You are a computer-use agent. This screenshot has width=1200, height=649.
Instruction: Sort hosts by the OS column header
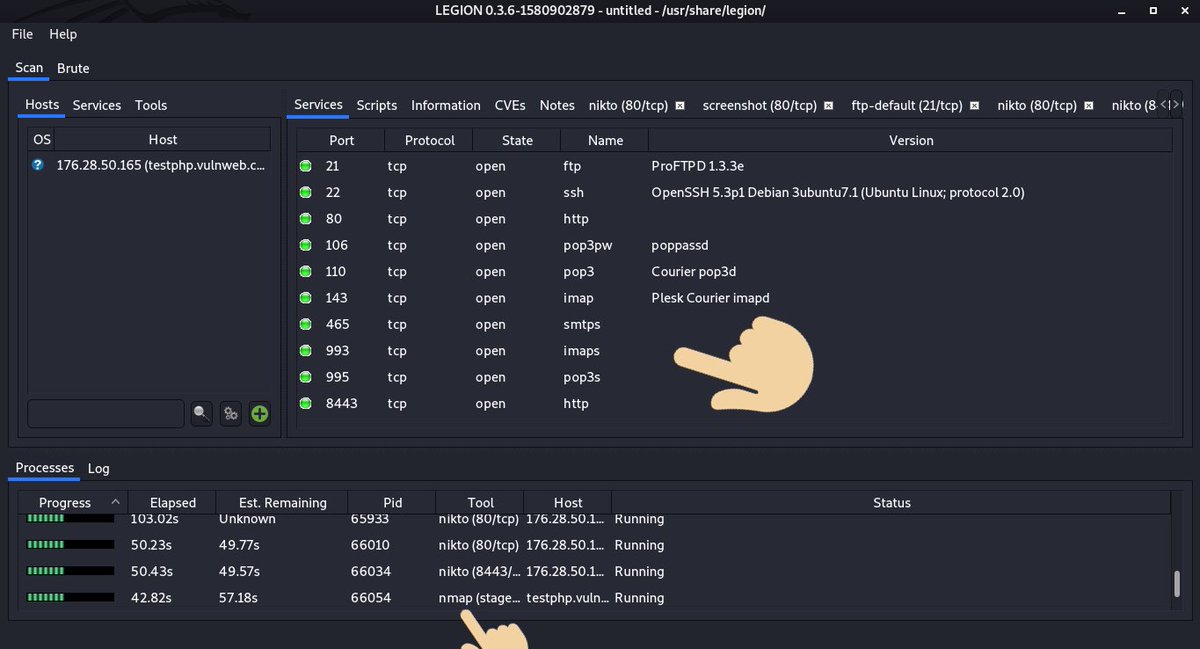coord(41,140)
